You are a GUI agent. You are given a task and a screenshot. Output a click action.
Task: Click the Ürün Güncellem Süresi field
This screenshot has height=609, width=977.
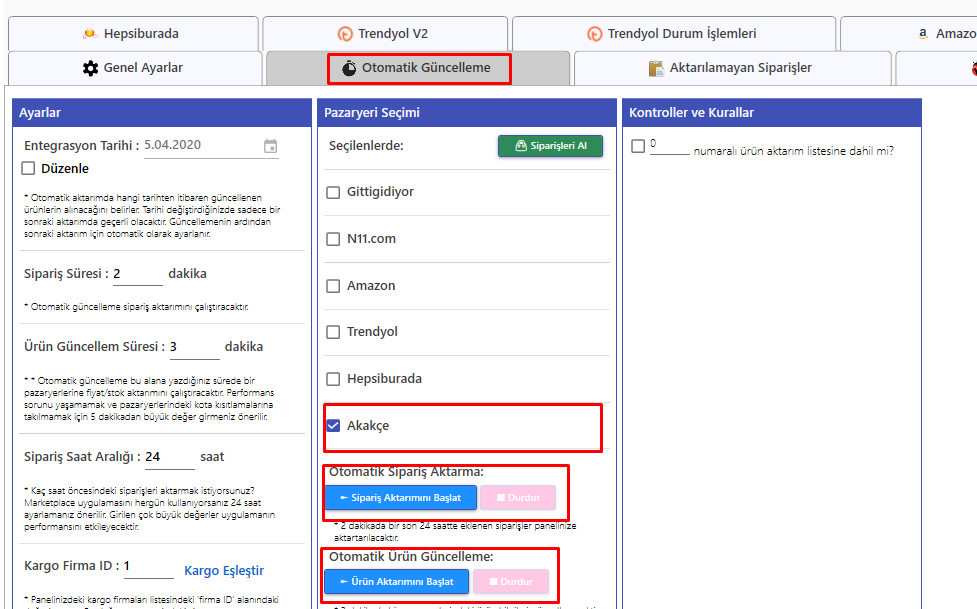[194, 347]
